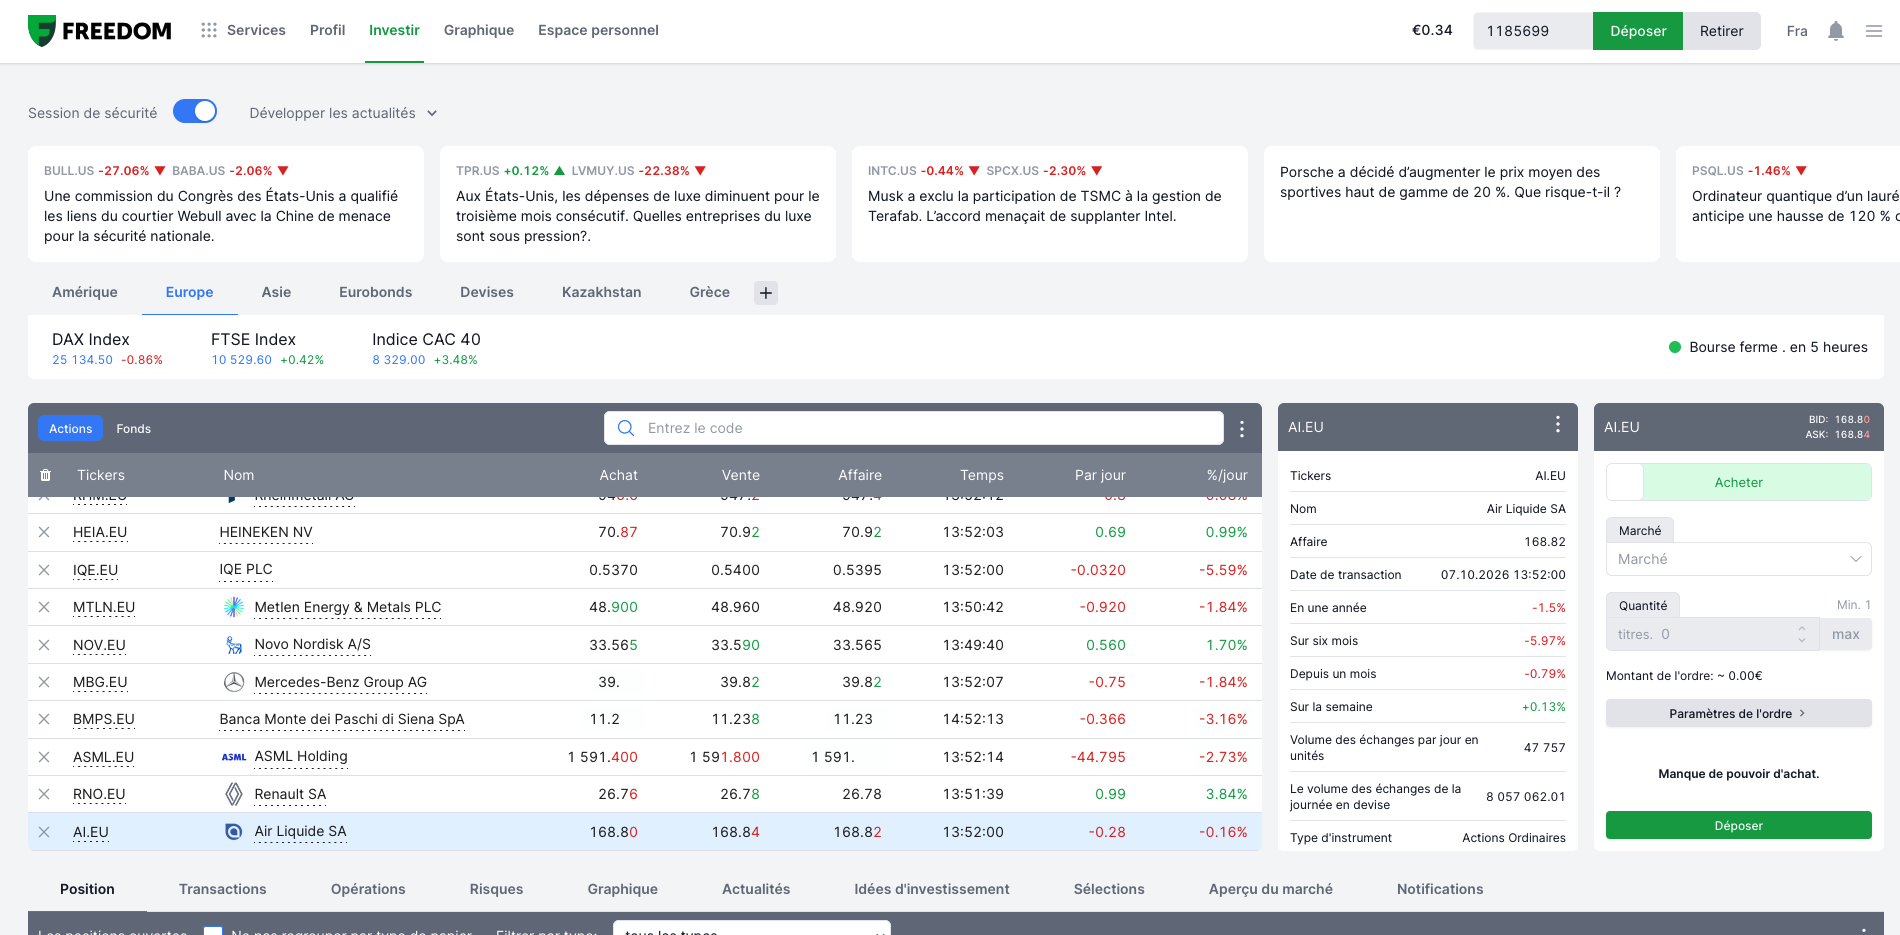Expand Développer les actualités
This screenshot has width=1900, height=935.
click(x=343, y=113)
